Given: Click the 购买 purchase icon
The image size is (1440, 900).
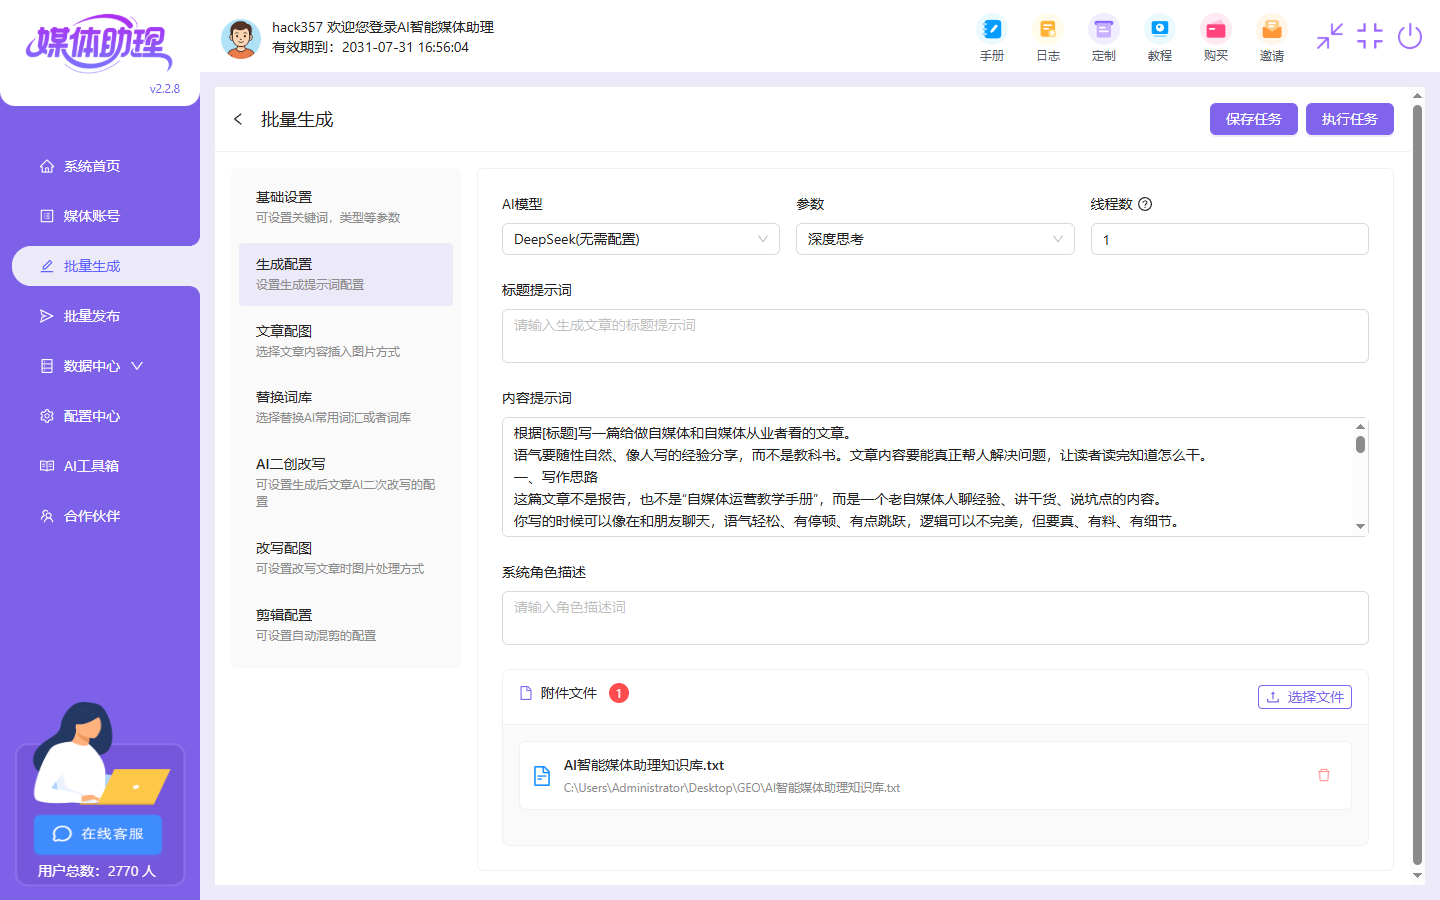Looking at the screenshot, I should tap(1216, 37).
